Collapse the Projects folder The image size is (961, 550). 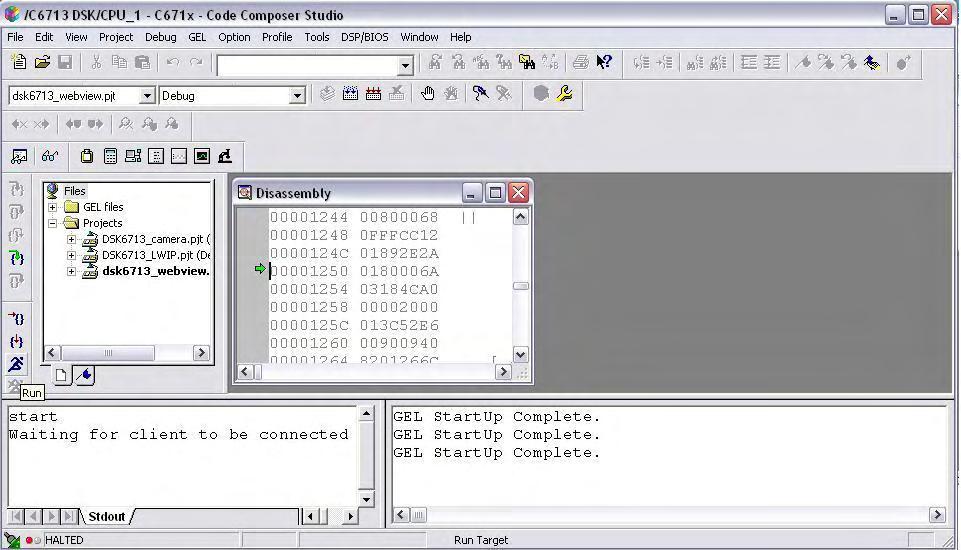[53, 223]
